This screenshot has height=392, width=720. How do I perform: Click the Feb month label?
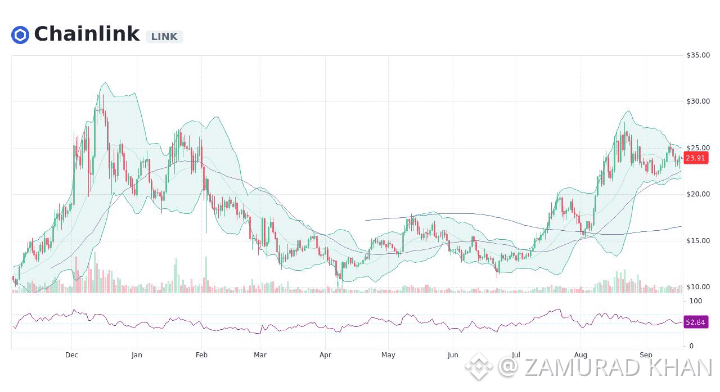click(201, 355)
